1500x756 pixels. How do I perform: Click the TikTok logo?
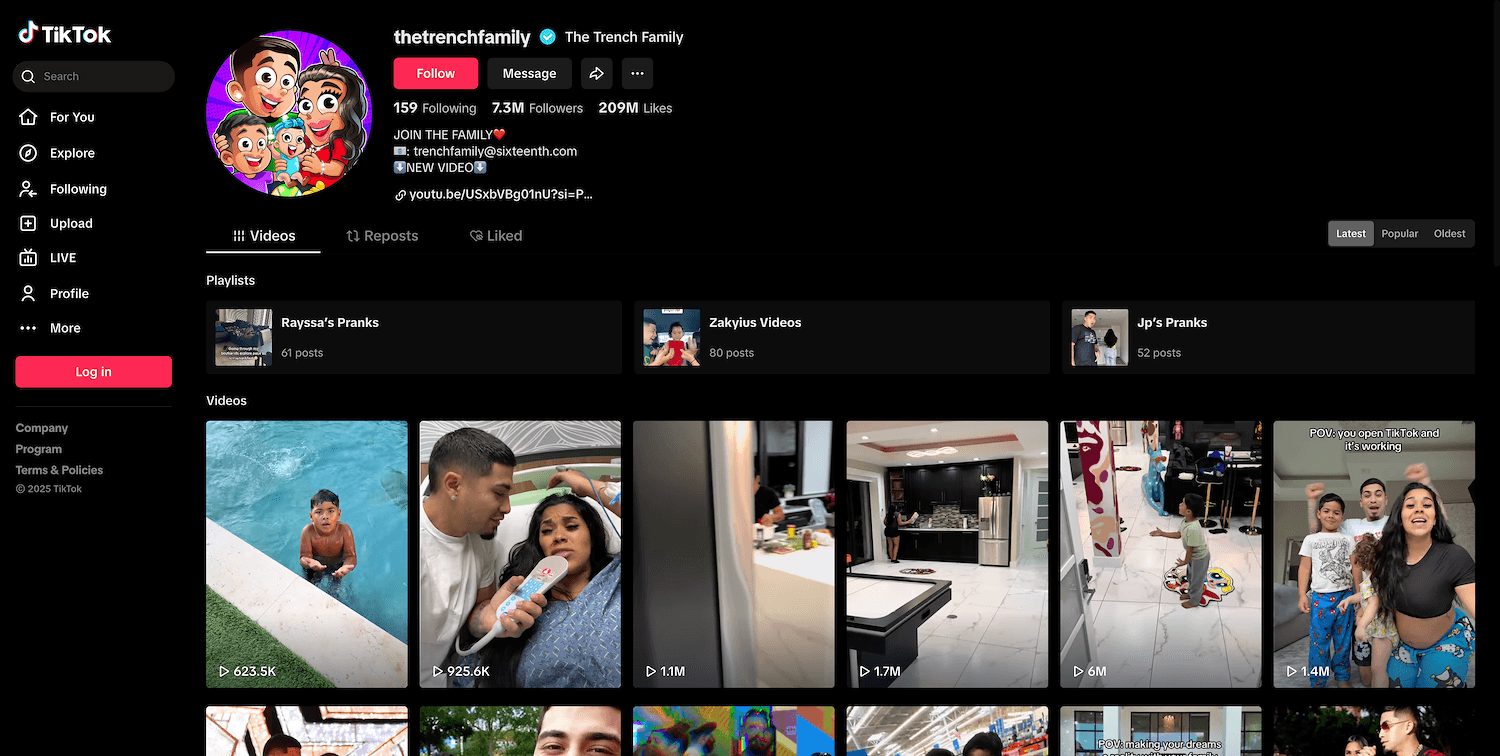(65, 34)
